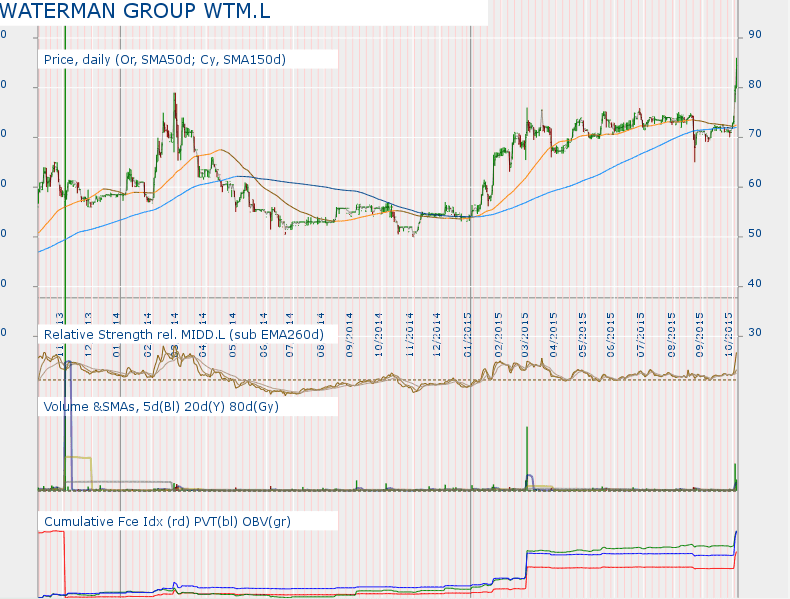The width and height of the screenshot is (790, 599).
Task: Click the 02/2015 date axis label
Action: tap(499, 335)
